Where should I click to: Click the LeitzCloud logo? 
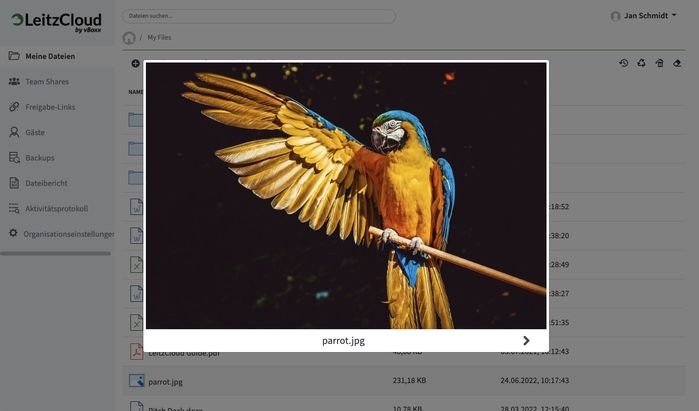click(57, 22)
